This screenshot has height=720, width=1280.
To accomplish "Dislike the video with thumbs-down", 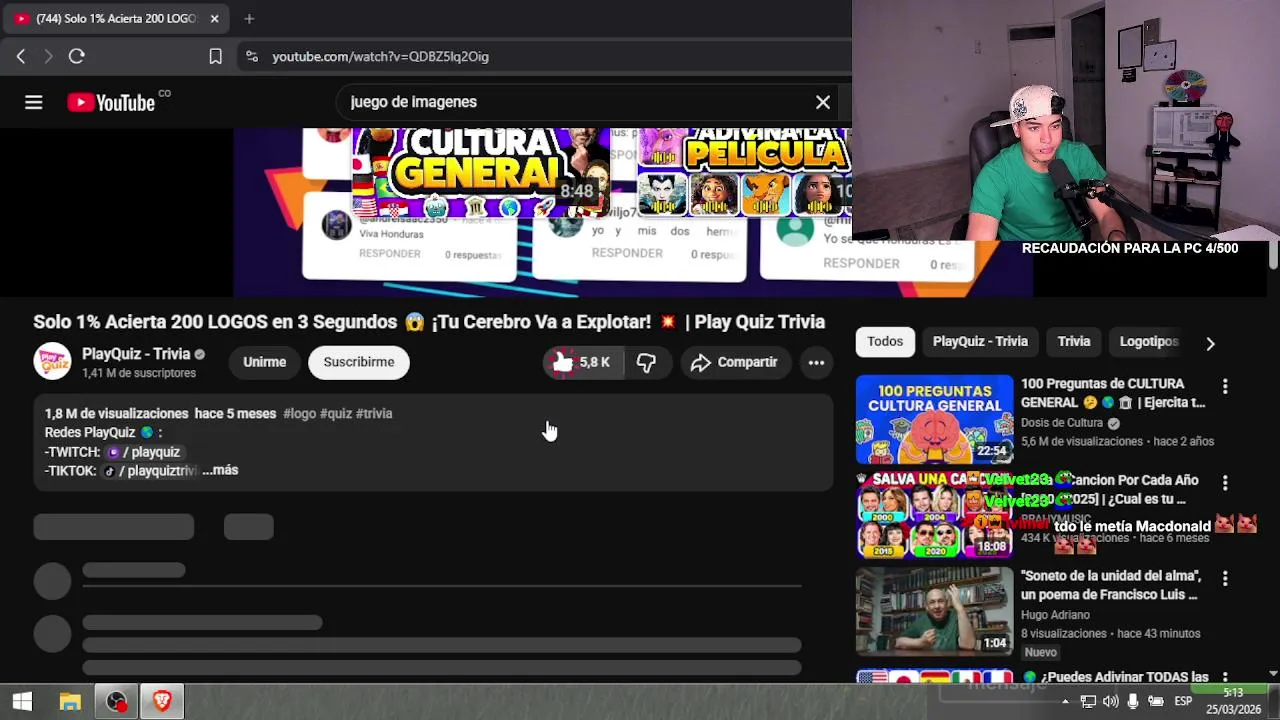I will (x=647, y=362).
